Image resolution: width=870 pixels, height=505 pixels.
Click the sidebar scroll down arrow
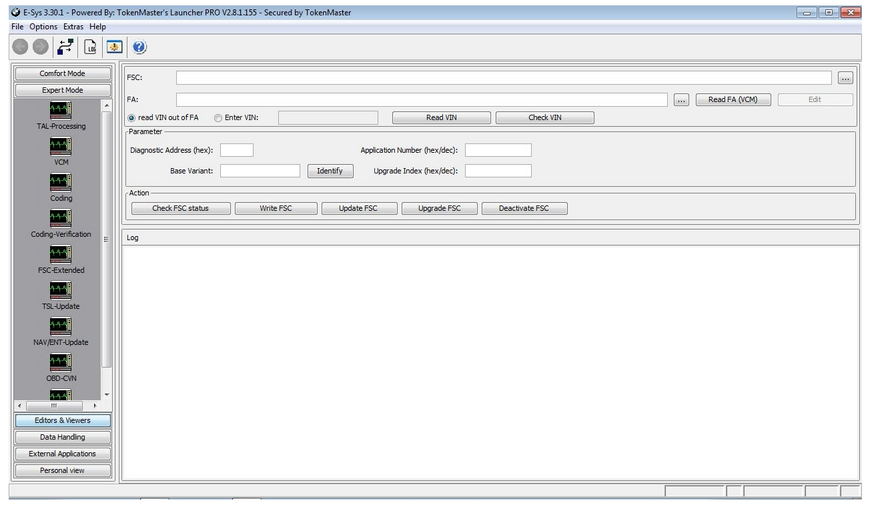coord(107,395)
